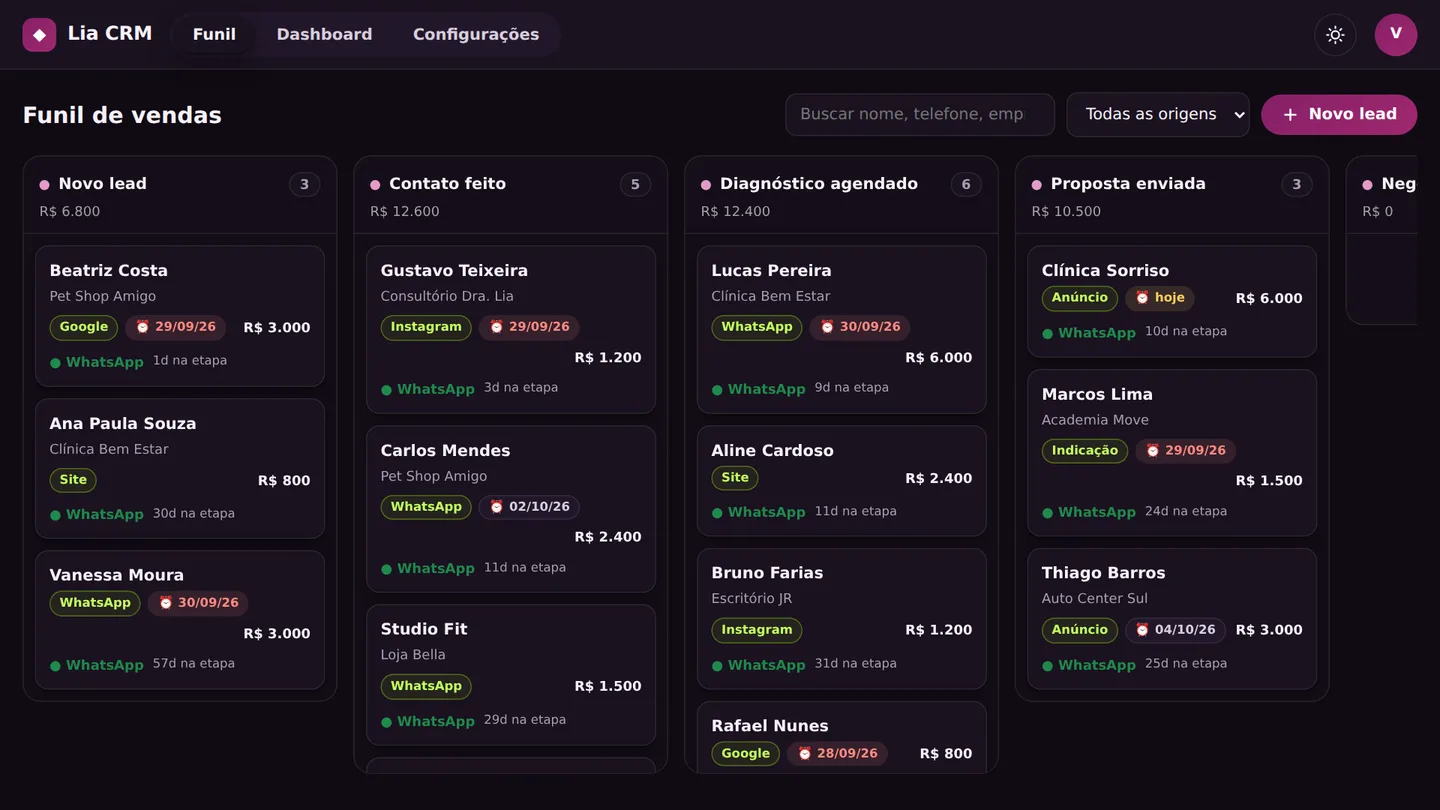Viewport: 1440px width, 810px height.
Task: Open Beatriz Costa lead card
Action: tap(180, 316)
